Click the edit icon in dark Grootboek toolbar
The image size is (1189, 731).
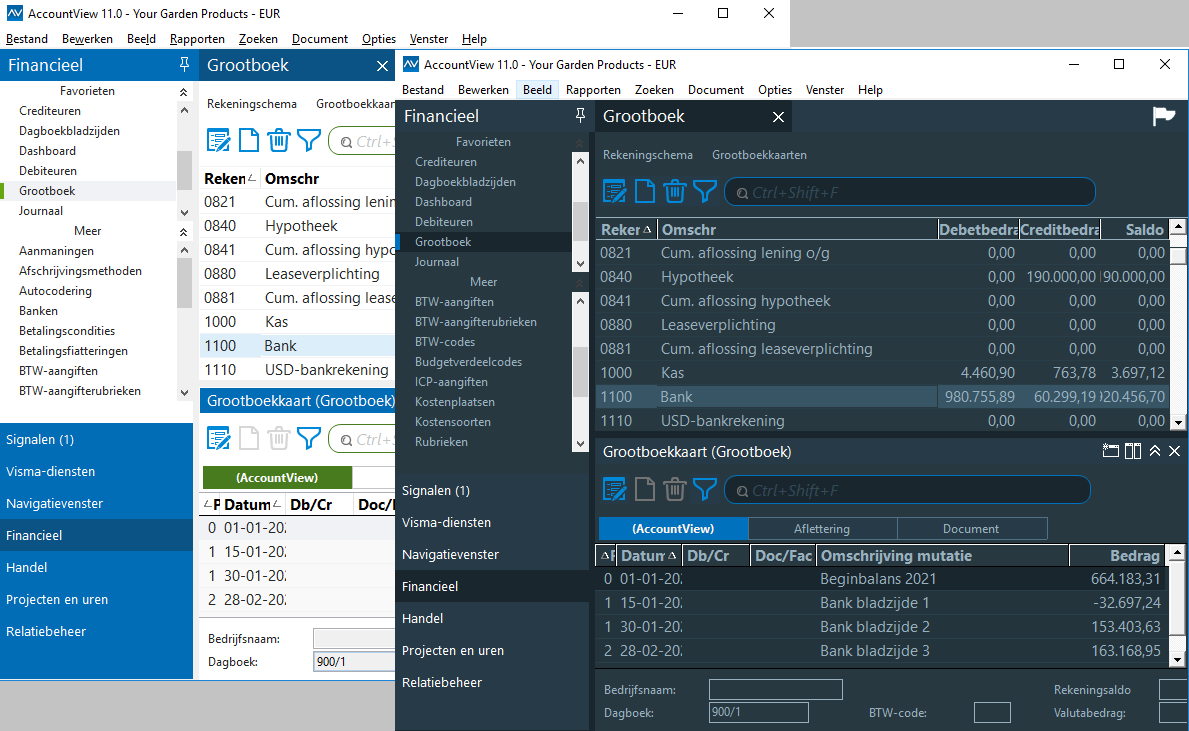tap(614, 191)
